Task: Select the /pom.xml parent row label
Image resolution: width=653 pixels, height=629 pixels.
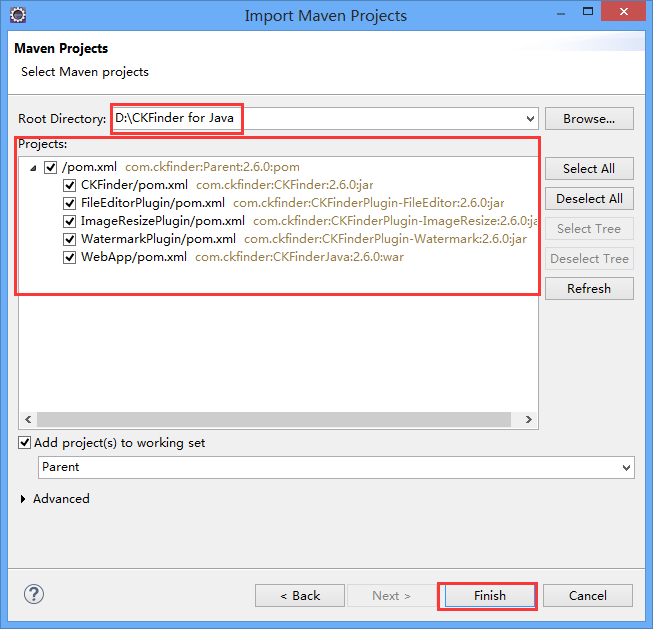Action: pos(89,167)
